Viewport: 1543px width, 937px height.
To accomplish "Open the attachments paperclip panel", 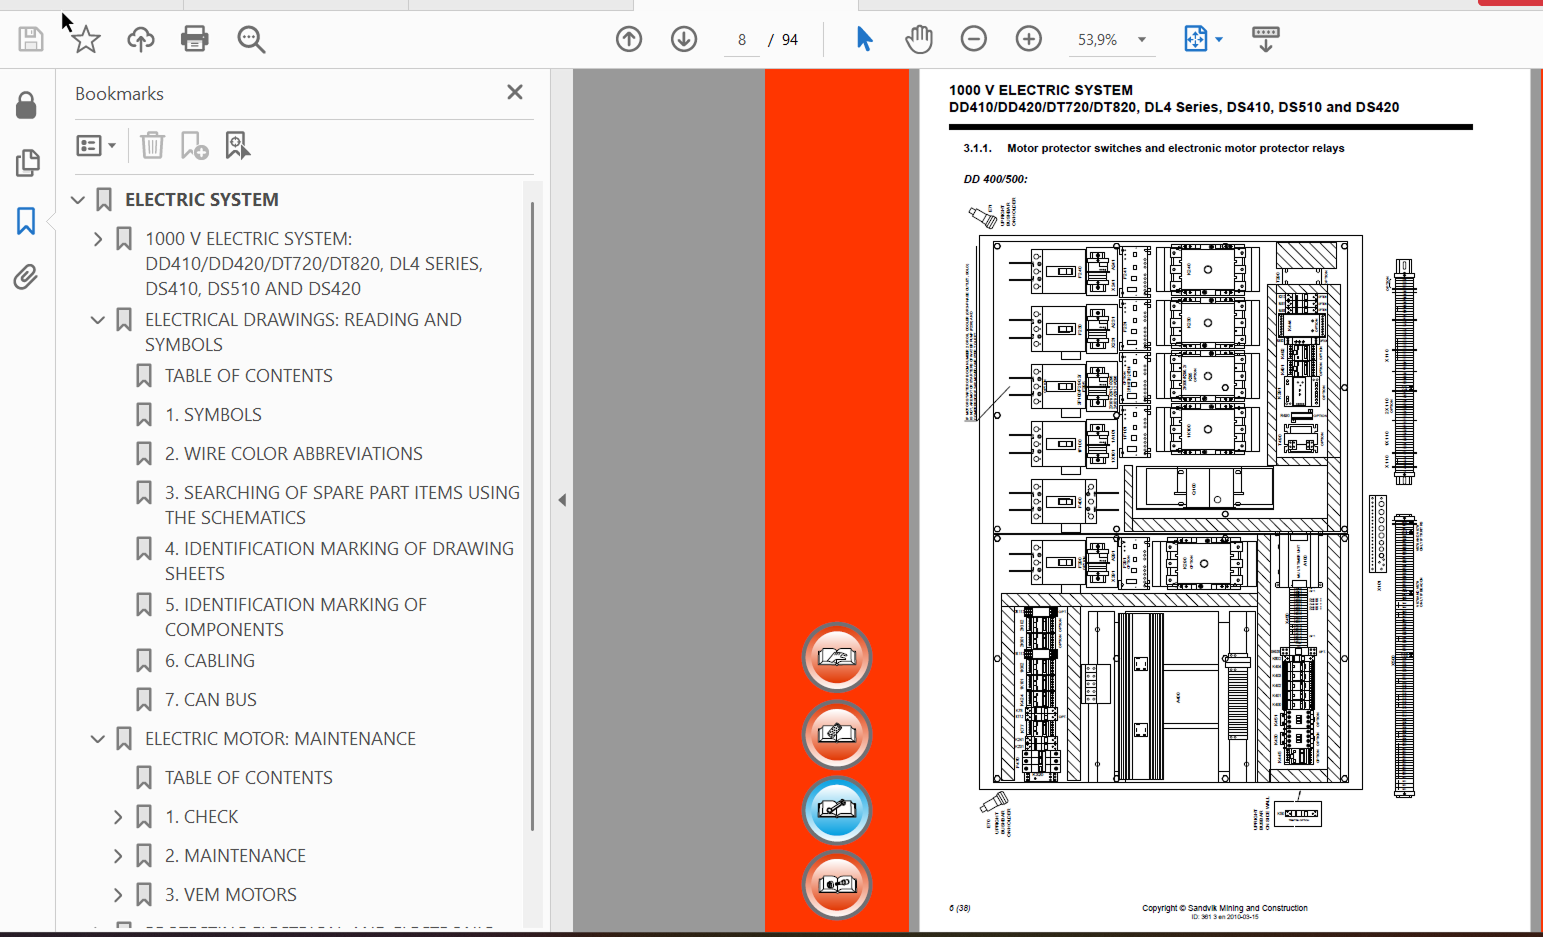I will tap(26, 277).
